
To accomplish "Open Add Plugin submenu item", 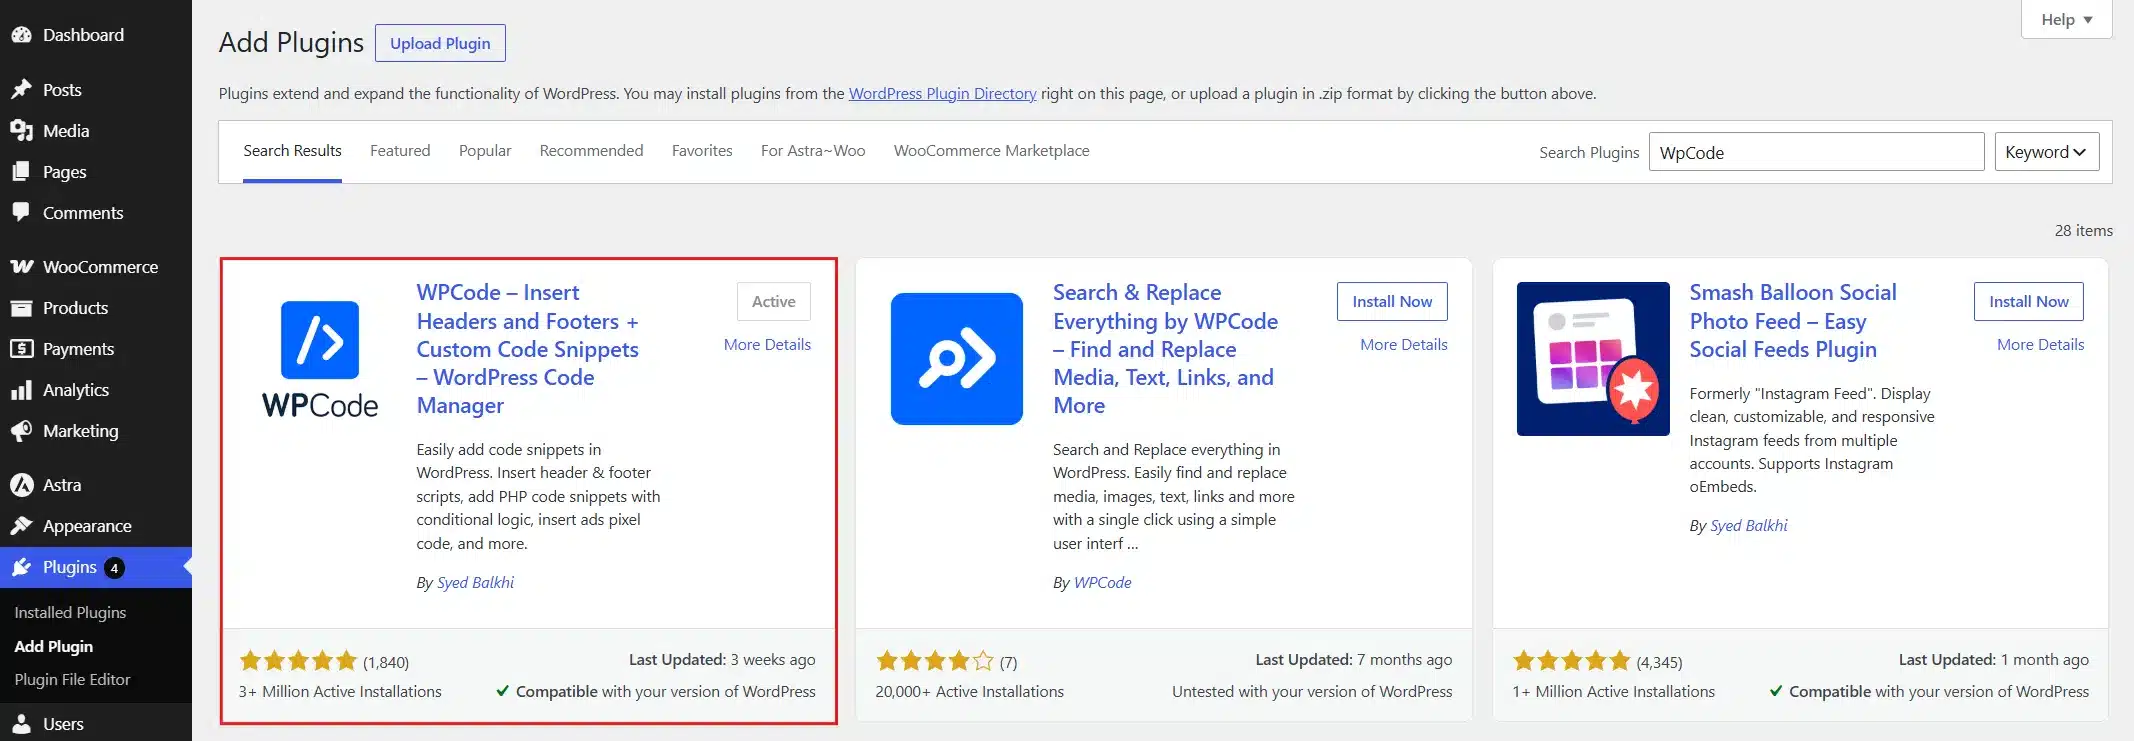I will (x=53, y=646).
